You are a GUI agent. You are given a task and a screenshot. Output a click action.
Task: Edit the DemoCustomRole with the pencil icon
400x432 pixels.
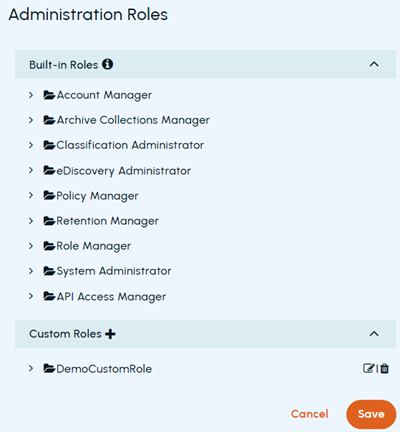(368, 368)
